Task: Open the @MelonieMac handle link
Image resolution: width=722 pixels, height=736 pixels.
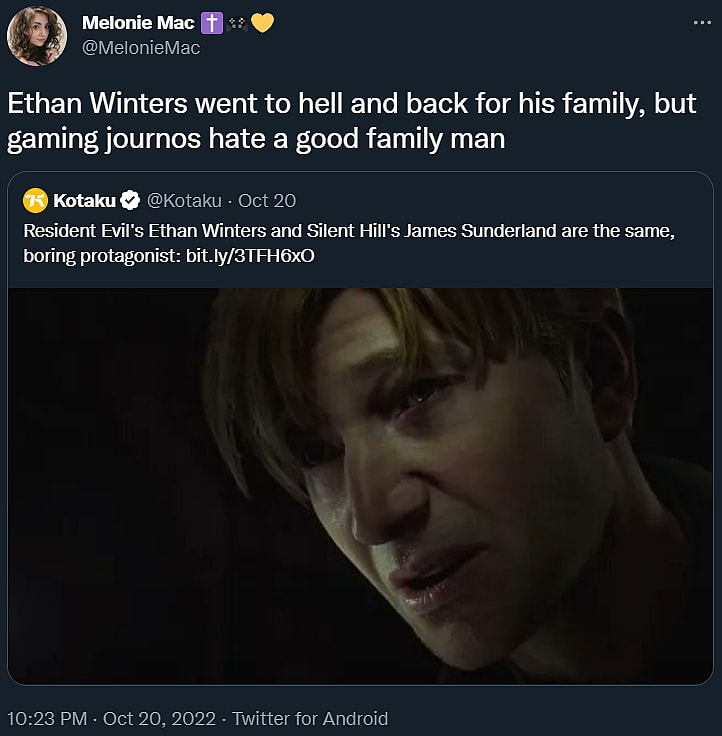Action: (140, 47)
